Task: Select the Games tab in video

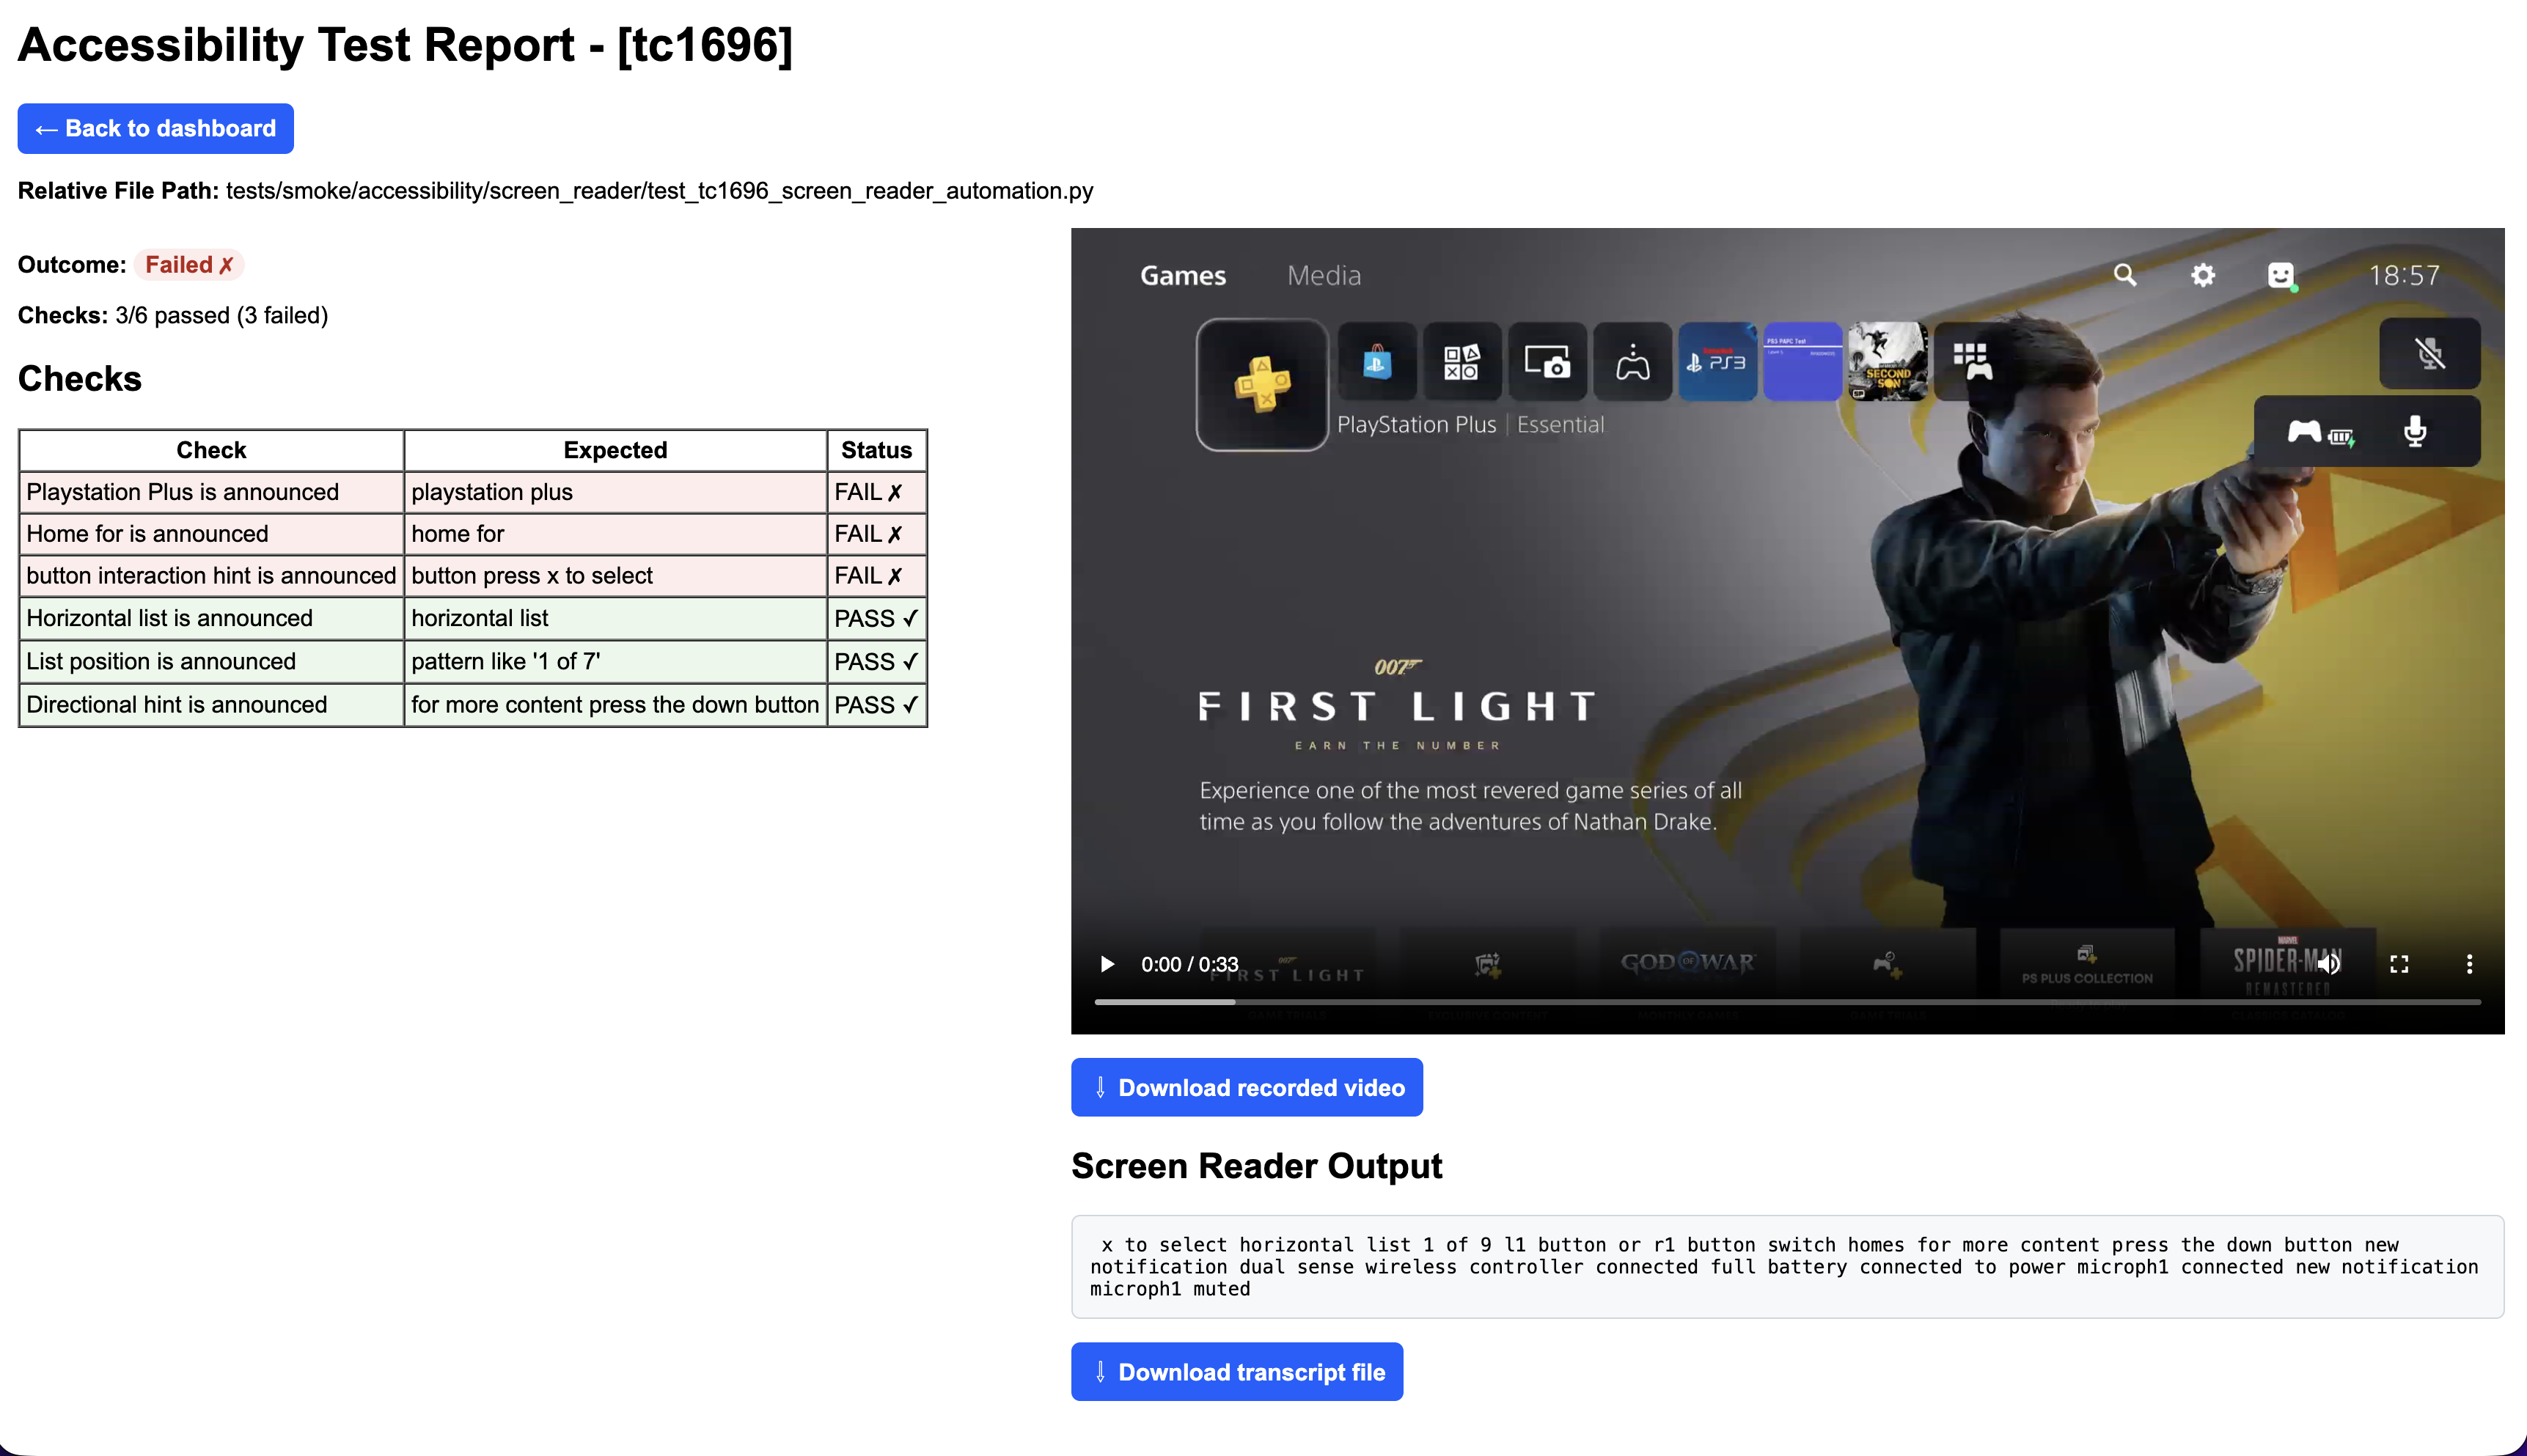Action: tap(1182, 275)
